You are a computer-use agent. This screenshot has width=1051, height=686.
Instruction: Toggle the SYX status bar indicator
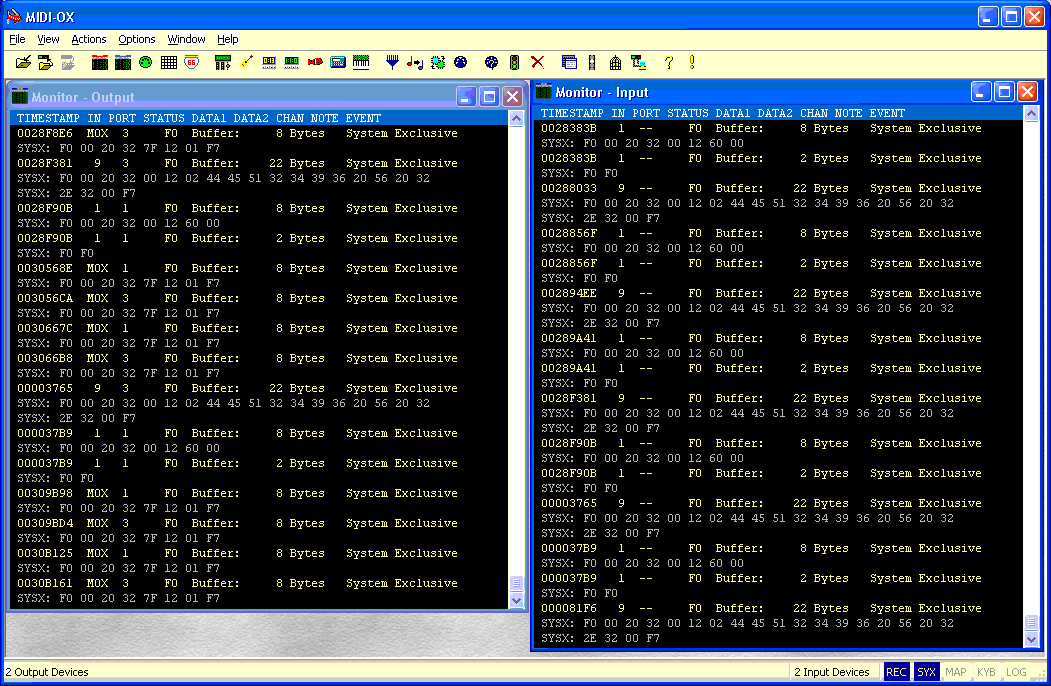[x=926, y=672]
